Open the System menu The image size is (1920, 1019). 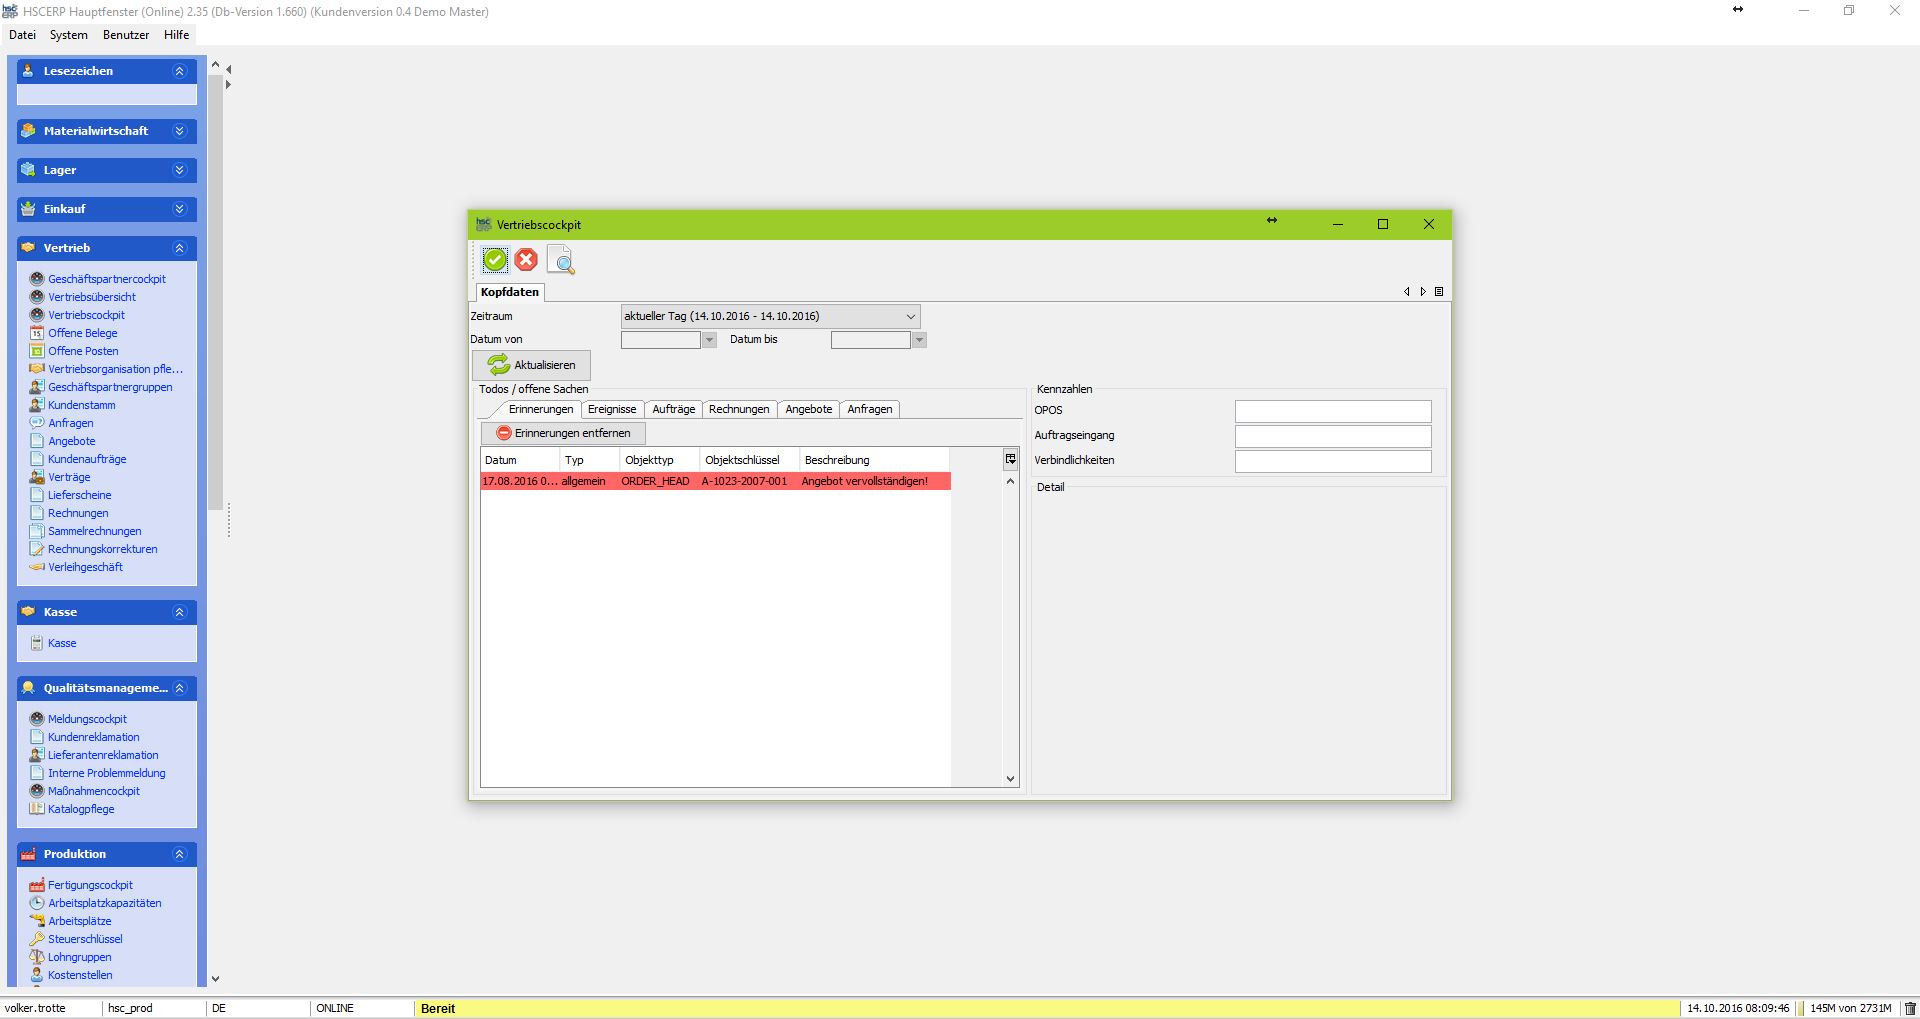point(69,35)
